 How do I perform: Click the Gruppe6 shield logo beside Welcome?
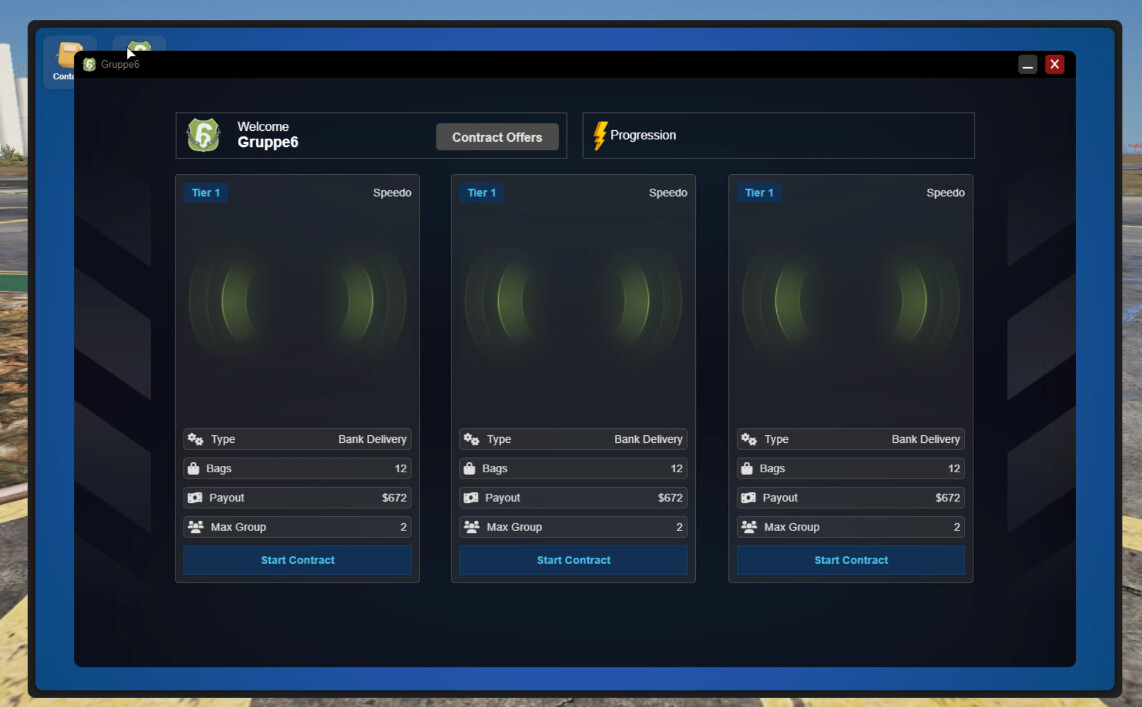[203, 134]
